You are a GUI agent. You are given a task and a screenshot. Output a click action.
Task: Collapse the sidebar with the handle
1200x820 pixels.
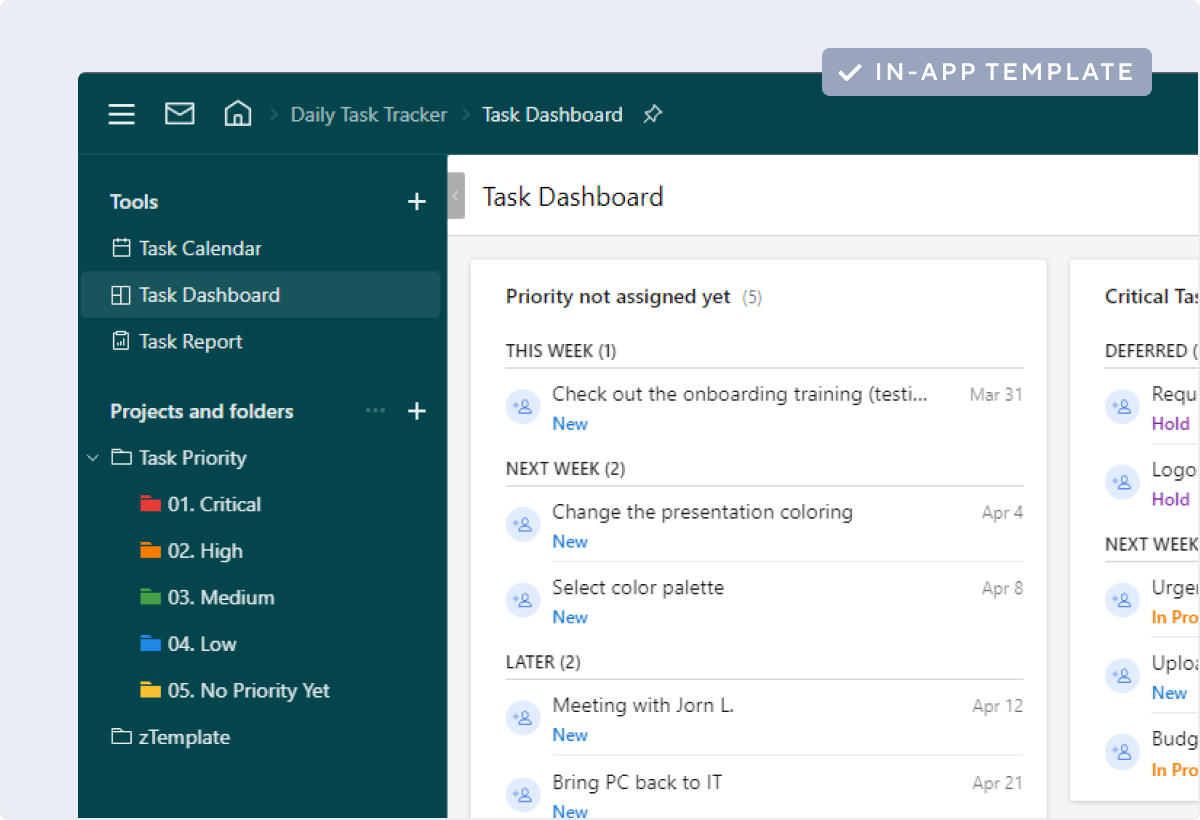coord(456,195)
